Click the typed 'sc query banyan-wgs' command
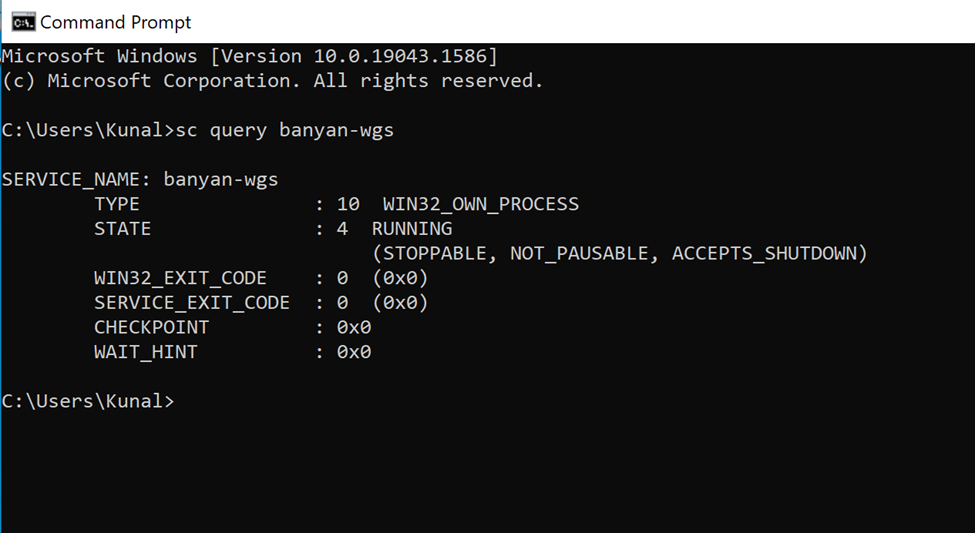Viewport: 975px width, 533px height. point(285,130)
